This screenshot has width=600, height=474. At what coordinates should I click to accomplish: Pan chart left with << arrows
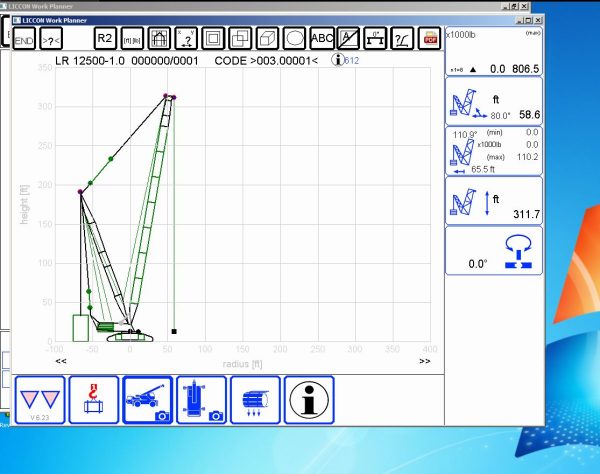61,361
